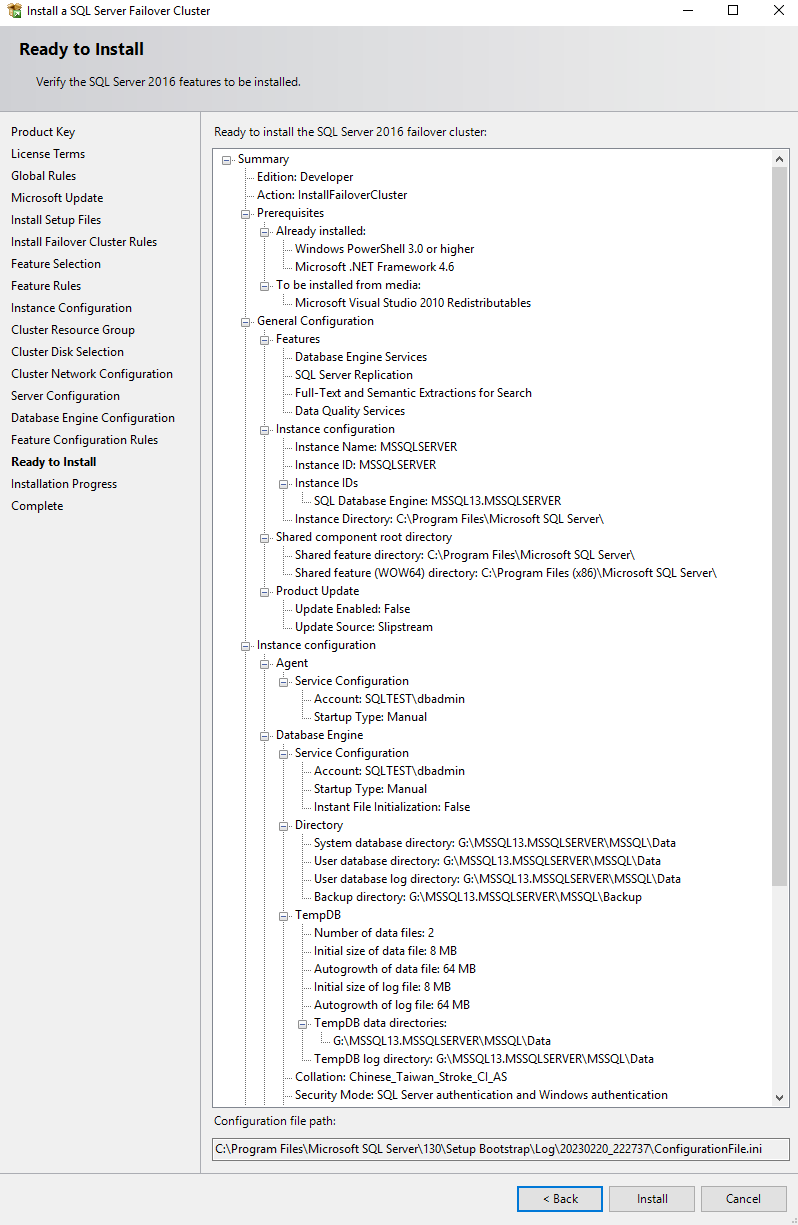
Task: Select the Edition: Developer row
Action: pyautogui.click(x=305, y=177)
